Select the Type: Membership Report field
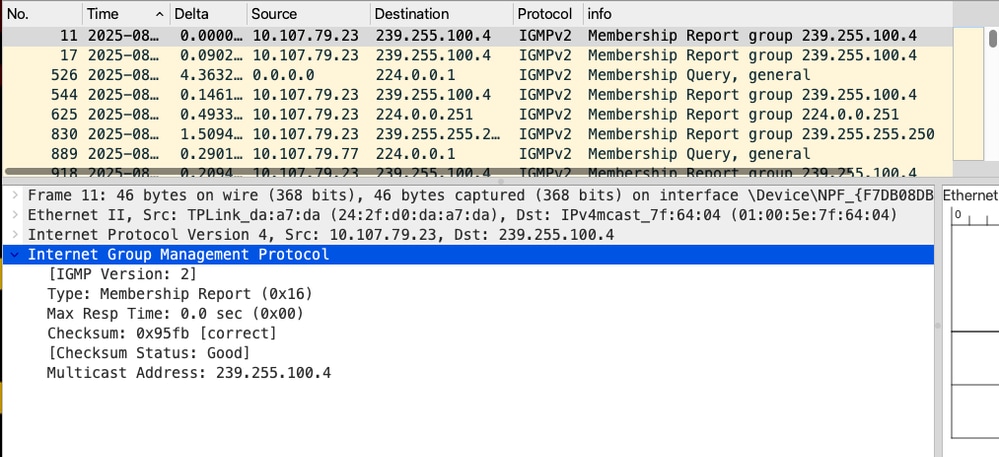Screen dimensions: 999x457 click(x=179, y=294)
